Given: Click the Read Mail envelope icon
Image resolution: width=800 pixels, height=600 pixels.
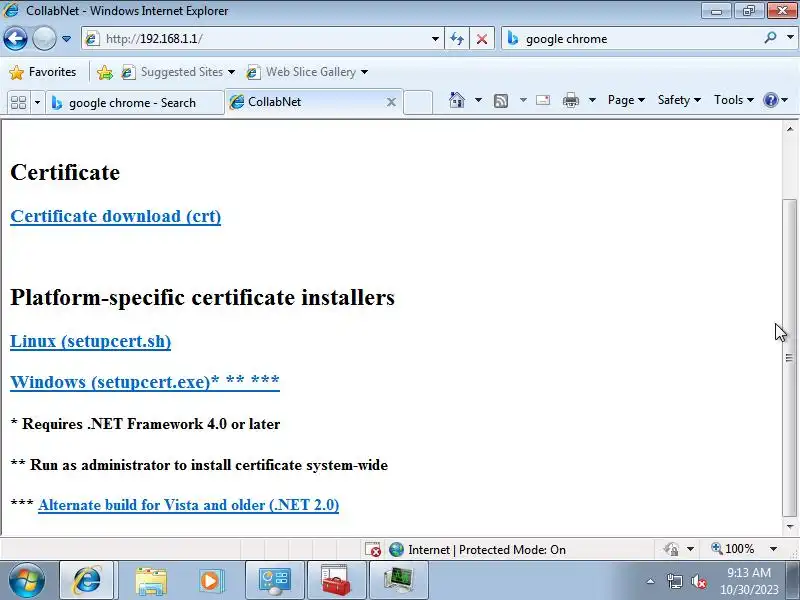Looking at the screenshot, I should point(543,100).
